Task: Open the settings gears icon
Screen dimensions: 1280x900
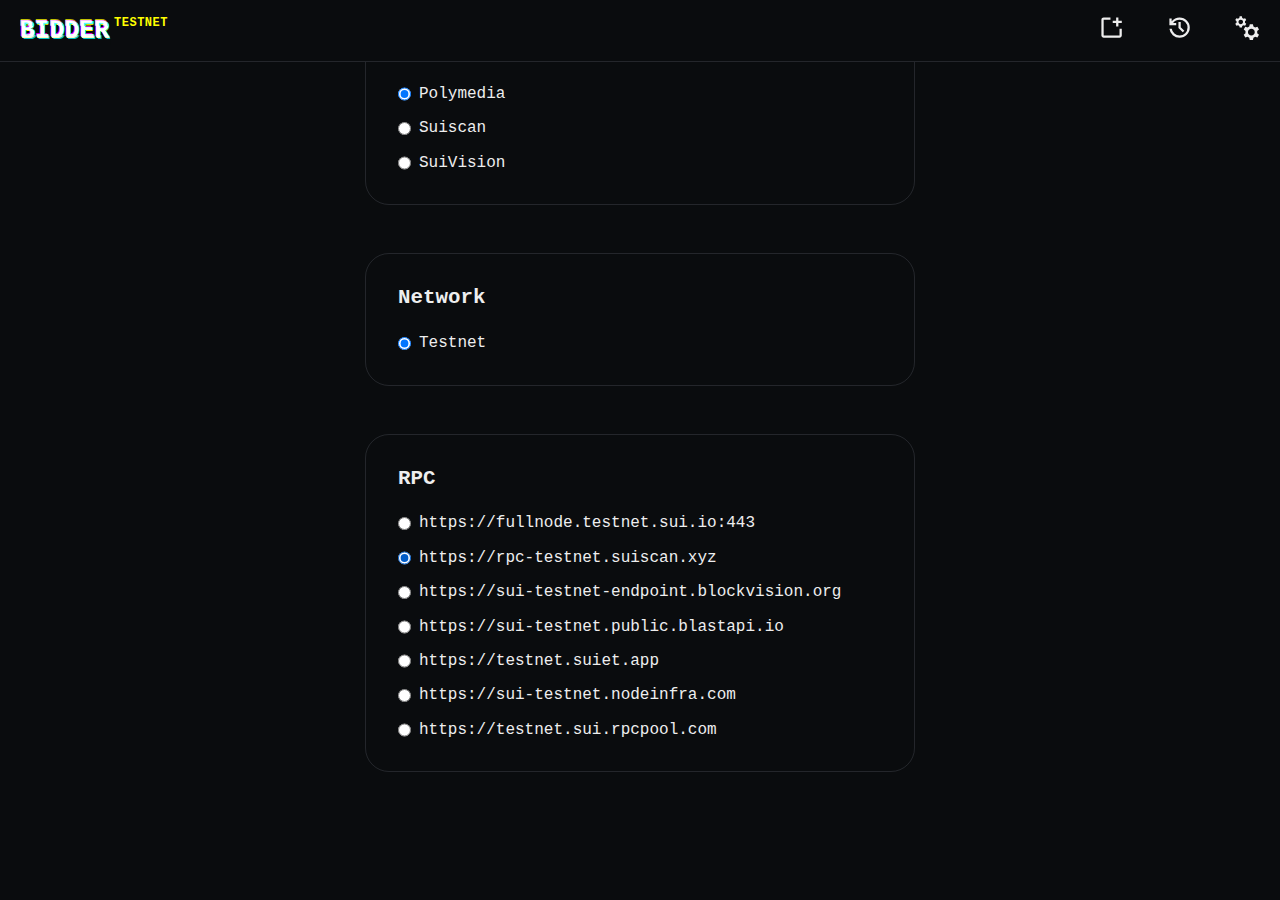Action: click(1247, 28)
